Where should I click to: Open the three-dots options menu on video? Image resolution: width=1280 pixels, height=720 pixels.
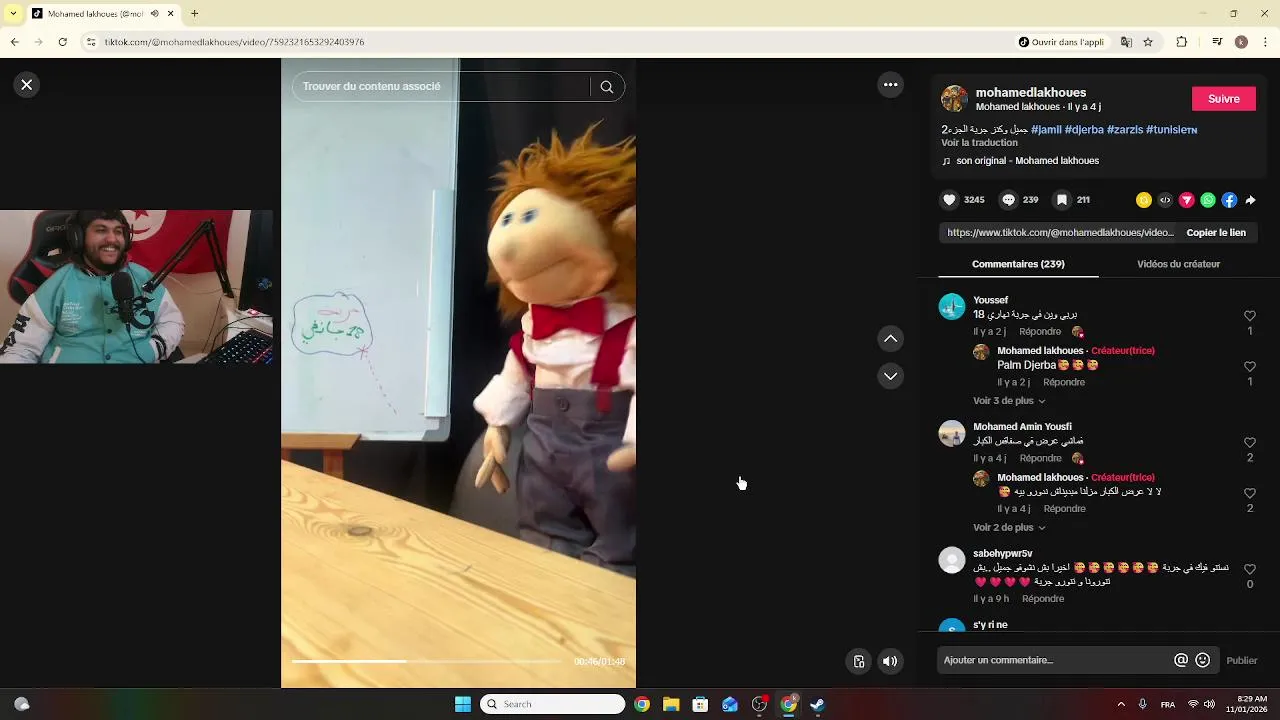[890, 85]
